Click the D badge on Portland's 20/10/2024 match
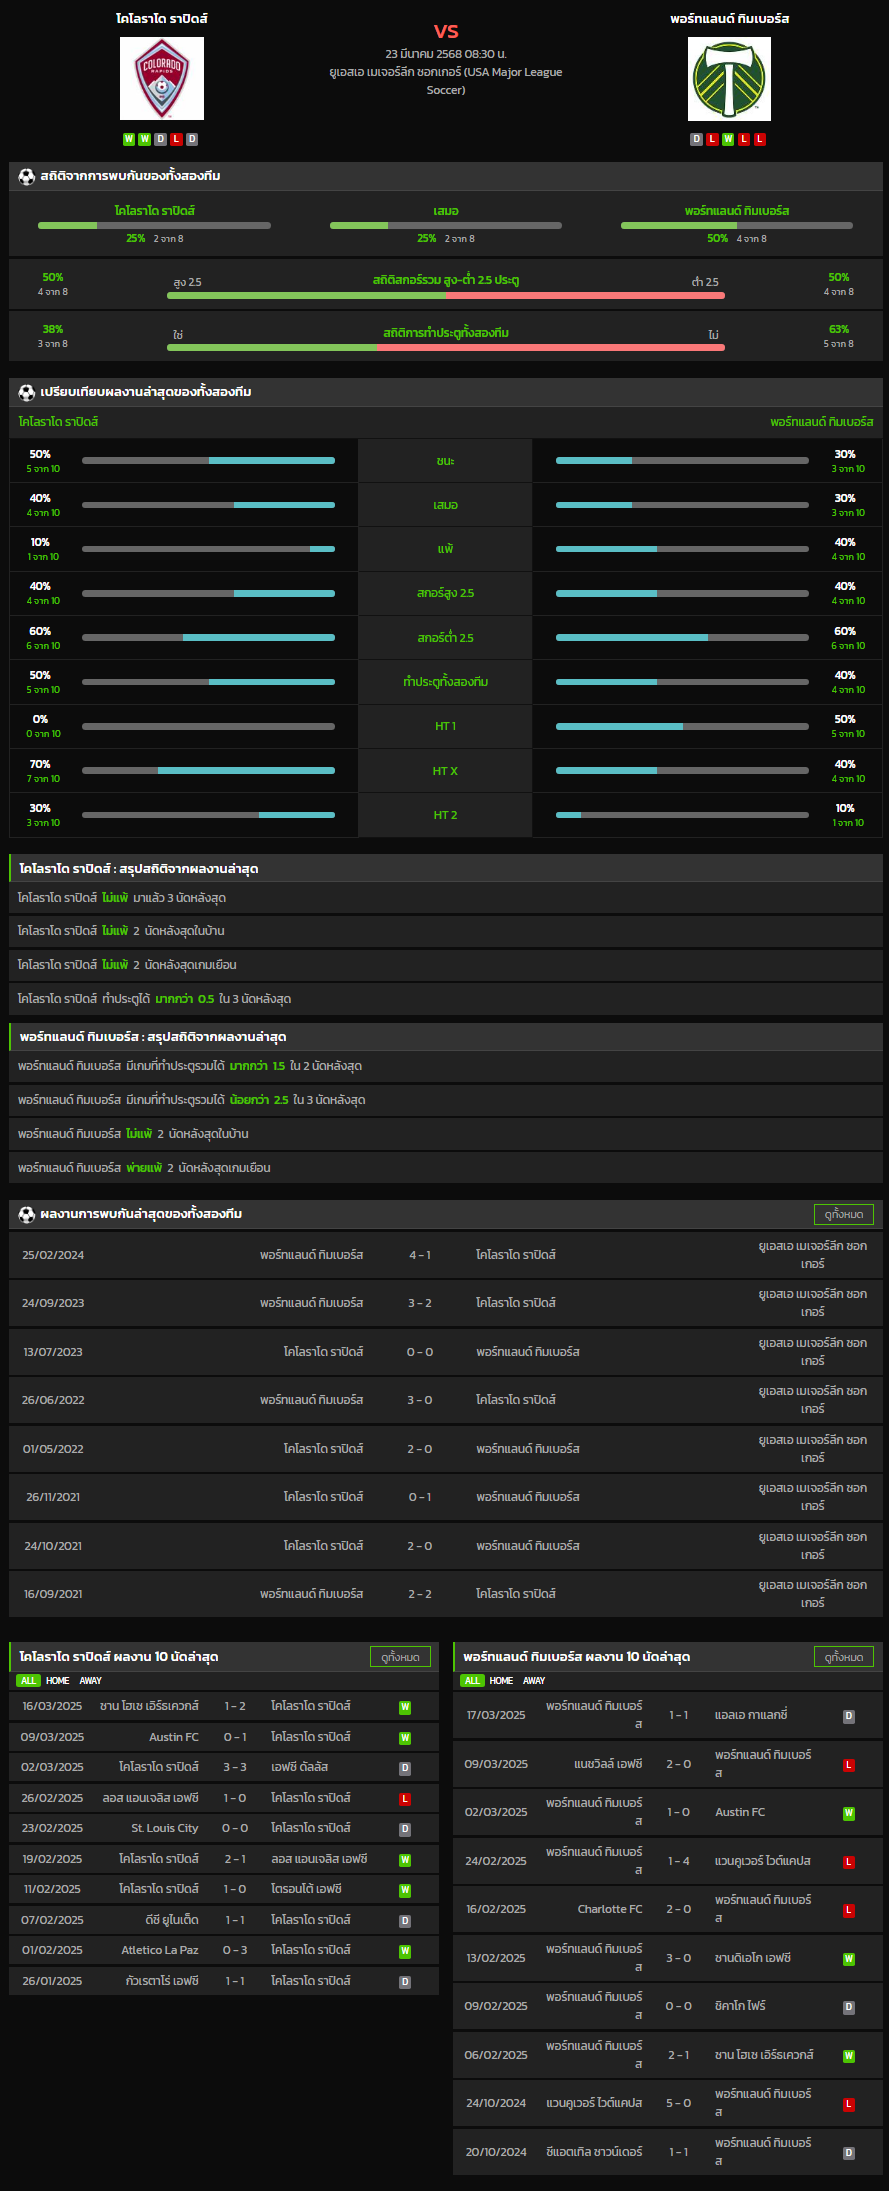The width and height of the screenshot is (889, 2191). tap(849, 2153)
